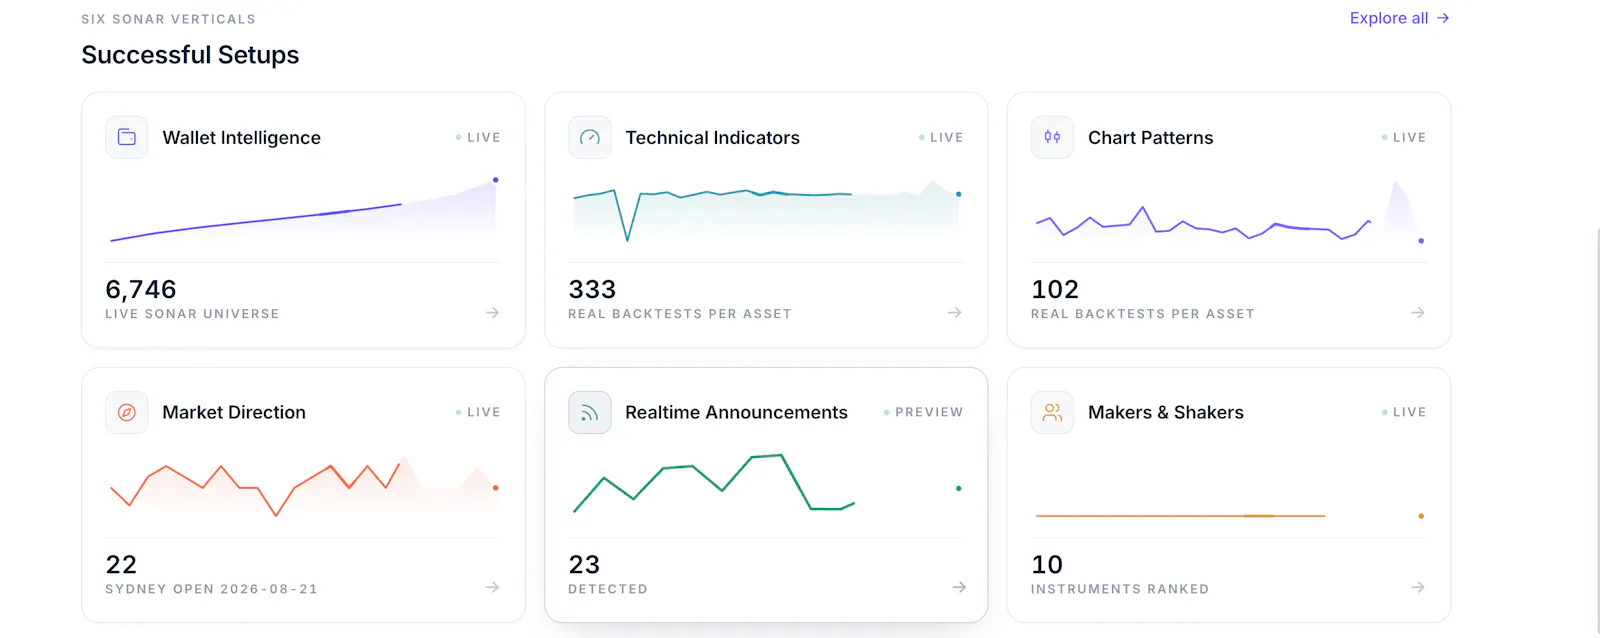Click the INSTRUMENTS RANKED label
1600x638 pixels.
pyautogui.click(x=1120, y=589)
